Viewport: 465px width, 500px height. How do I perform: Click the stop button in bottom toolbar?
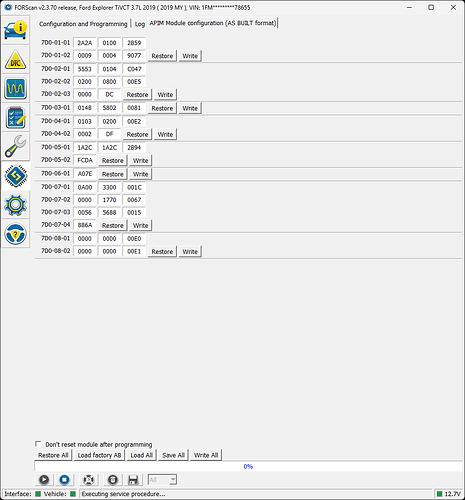point(64,480)
